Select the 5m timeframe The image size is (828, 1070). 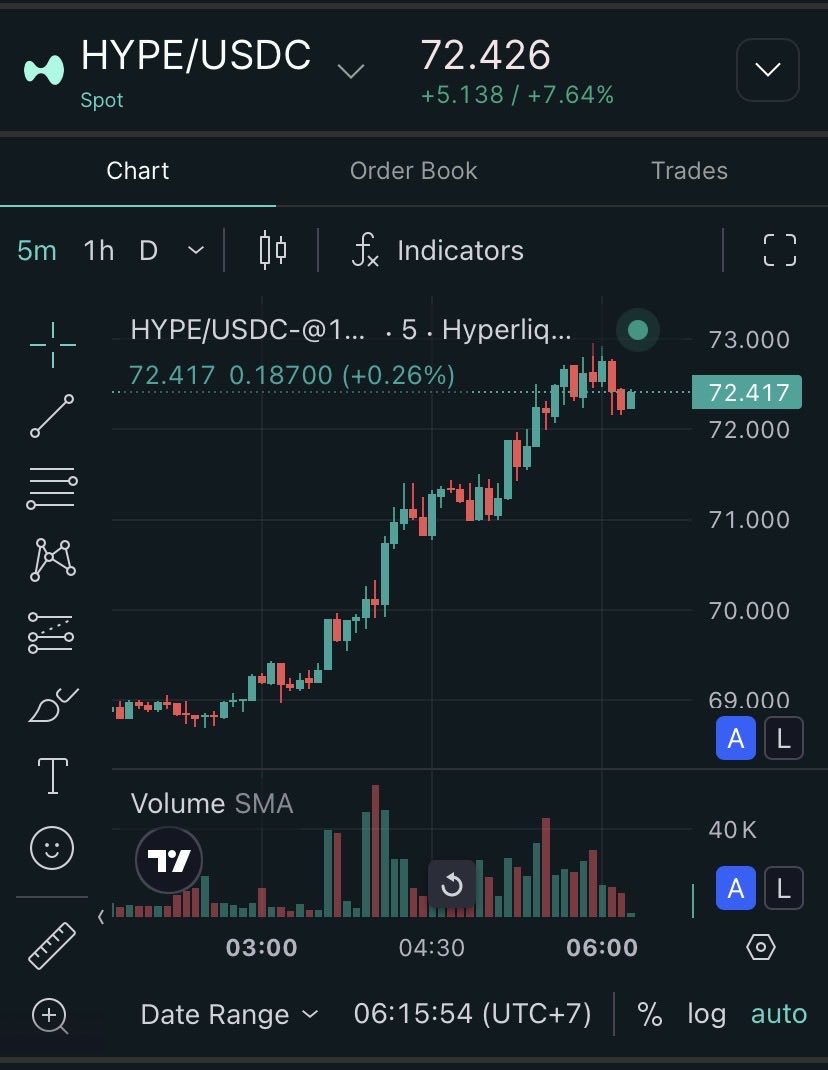tap(37, 250)
